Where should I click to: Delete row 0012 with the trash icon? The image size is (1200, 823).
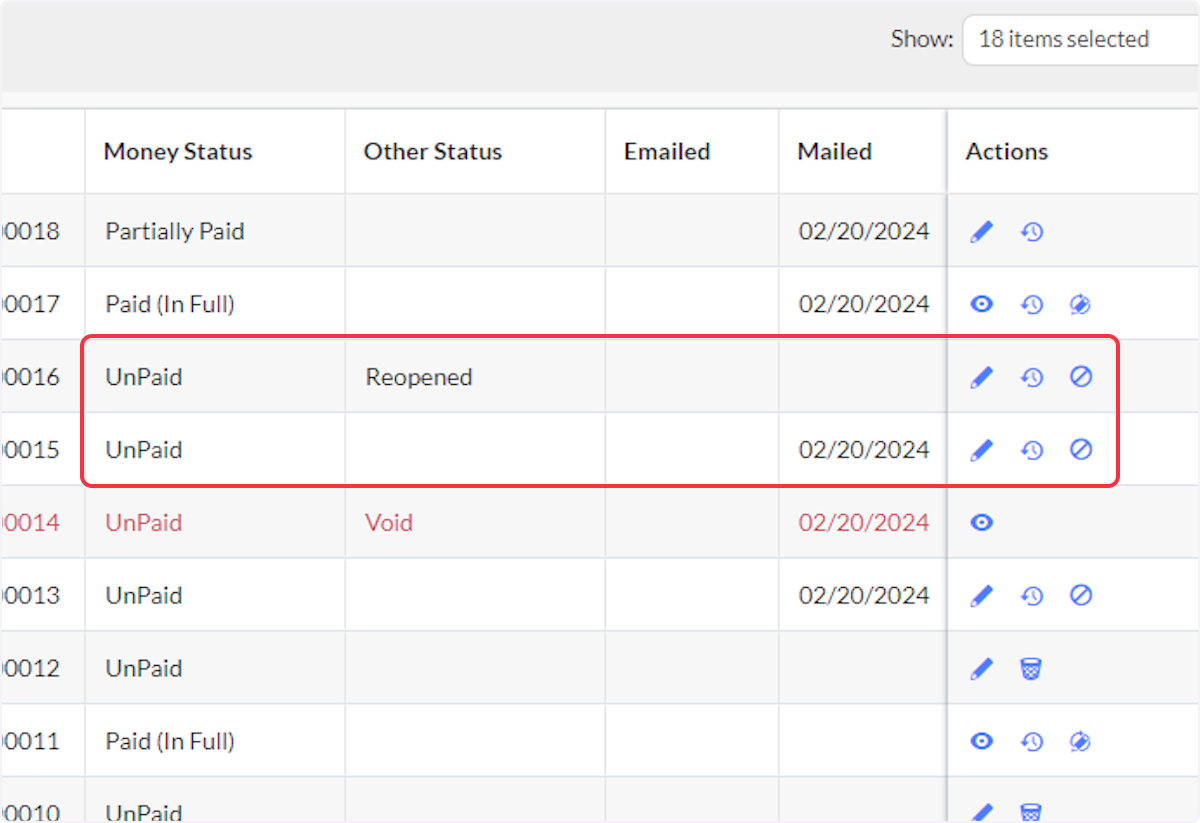coord(1031,668)
